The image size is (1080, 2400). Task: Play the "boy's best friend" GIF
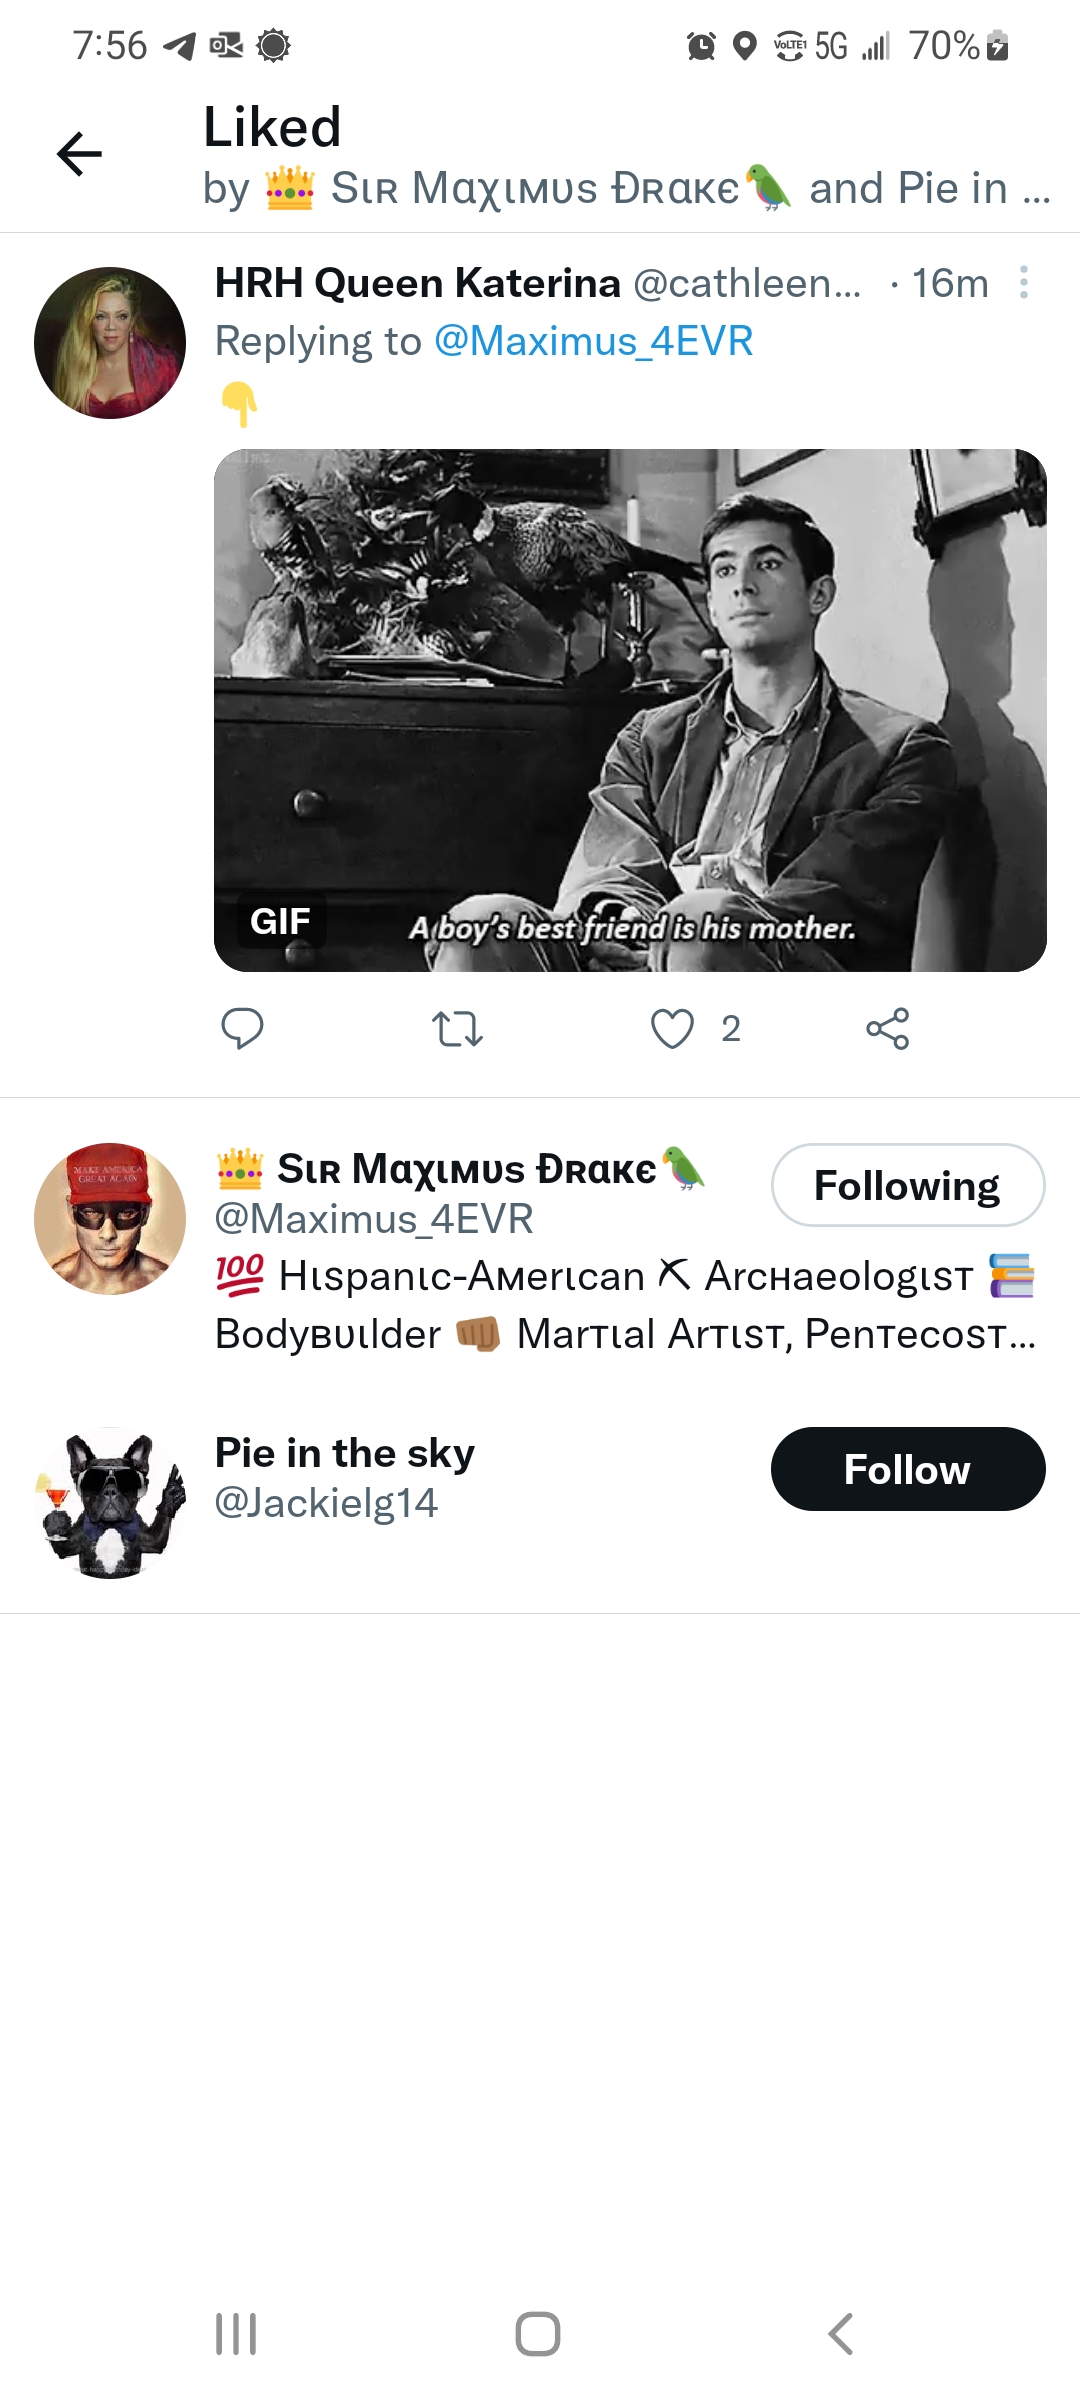tap(630, 710)
